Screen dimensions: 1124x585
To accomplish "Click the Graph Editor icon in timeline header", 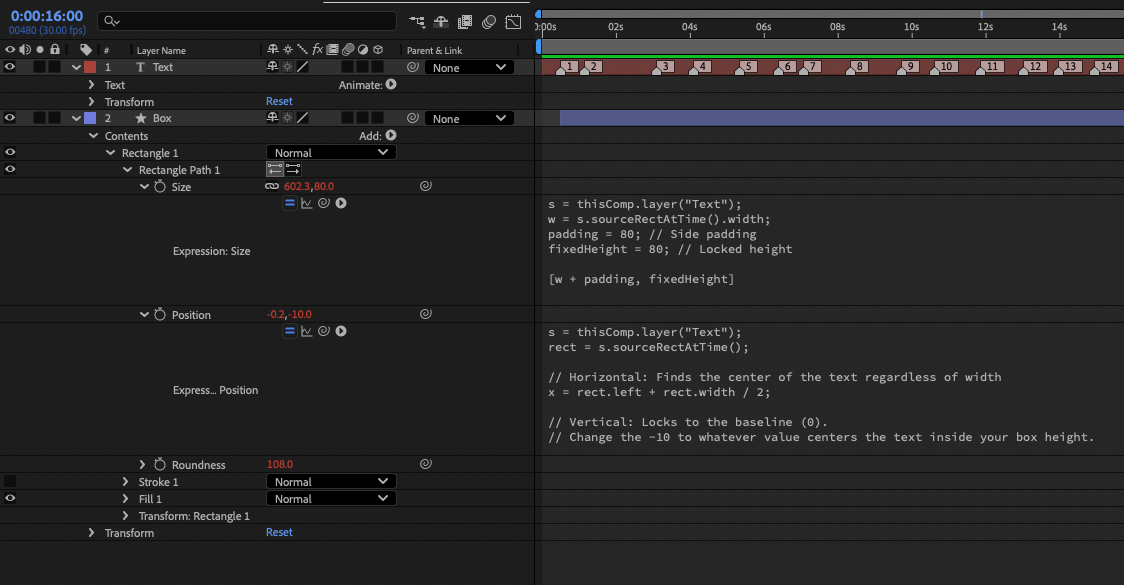I will 513,21.
